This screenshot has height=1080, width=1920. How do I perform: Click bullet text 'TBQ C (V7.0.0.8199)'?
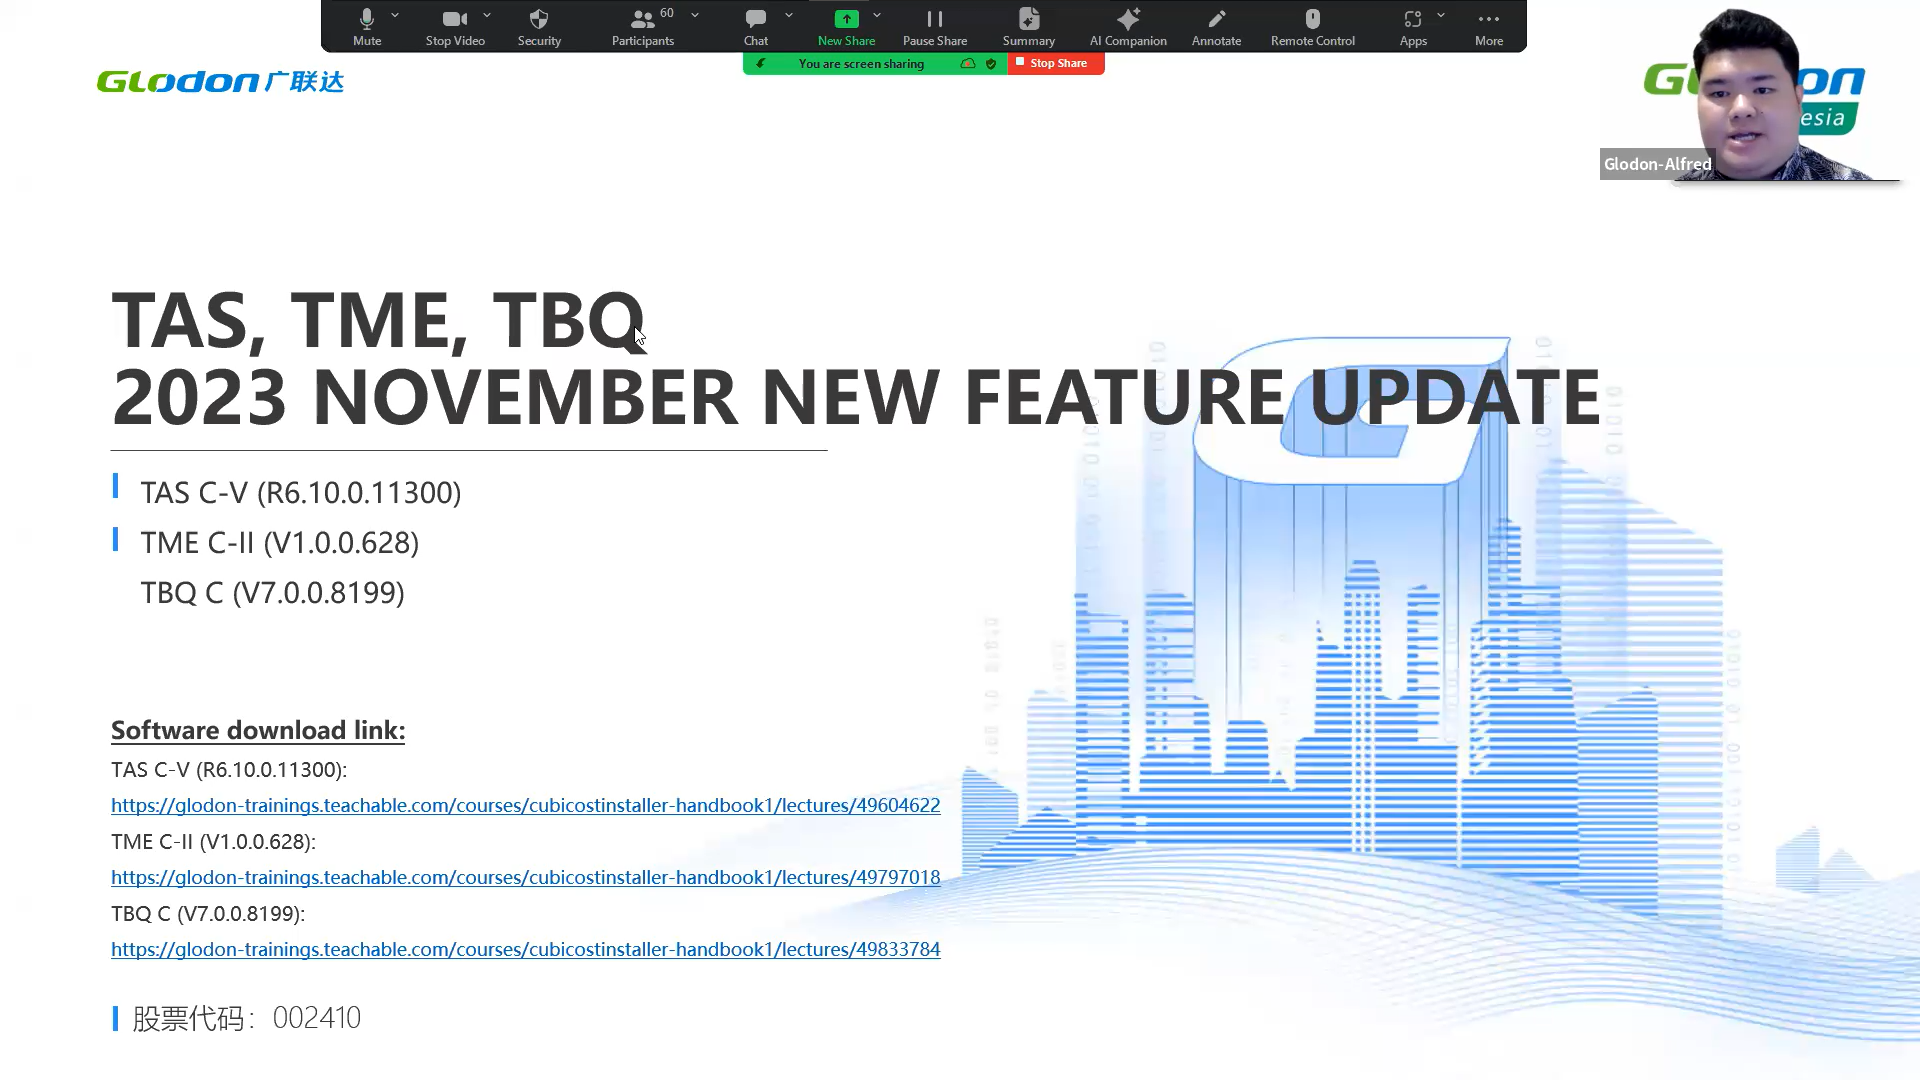click(272, 592)
